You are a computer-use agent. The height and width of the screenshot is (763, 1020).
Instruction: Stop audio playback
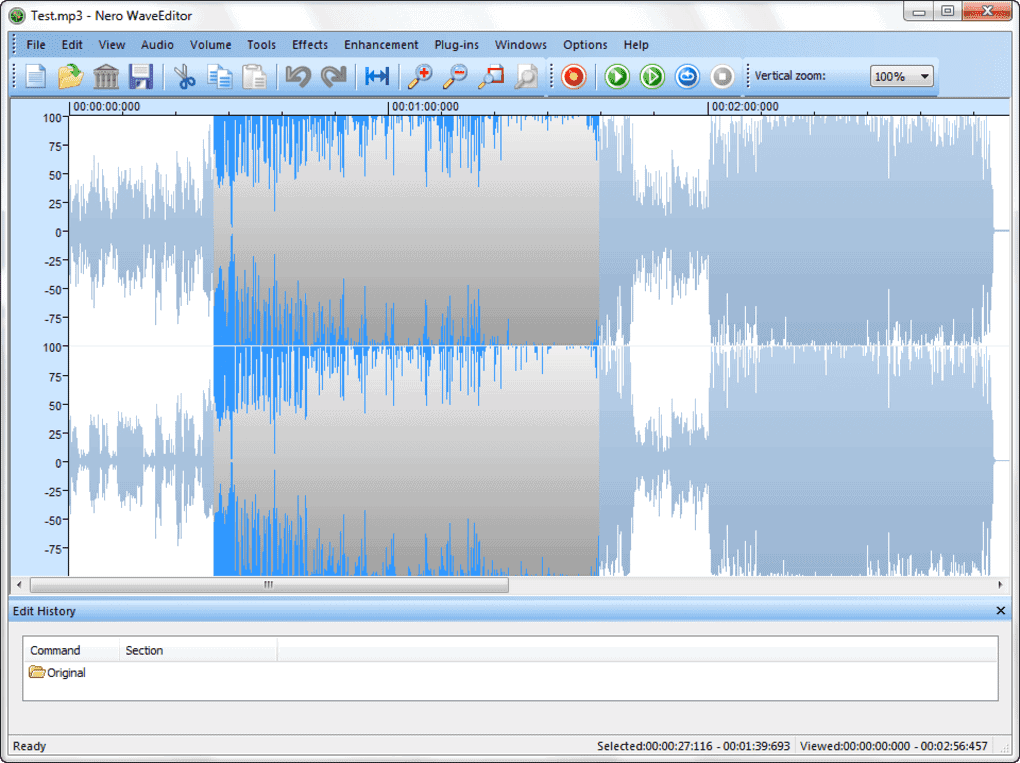722,76
